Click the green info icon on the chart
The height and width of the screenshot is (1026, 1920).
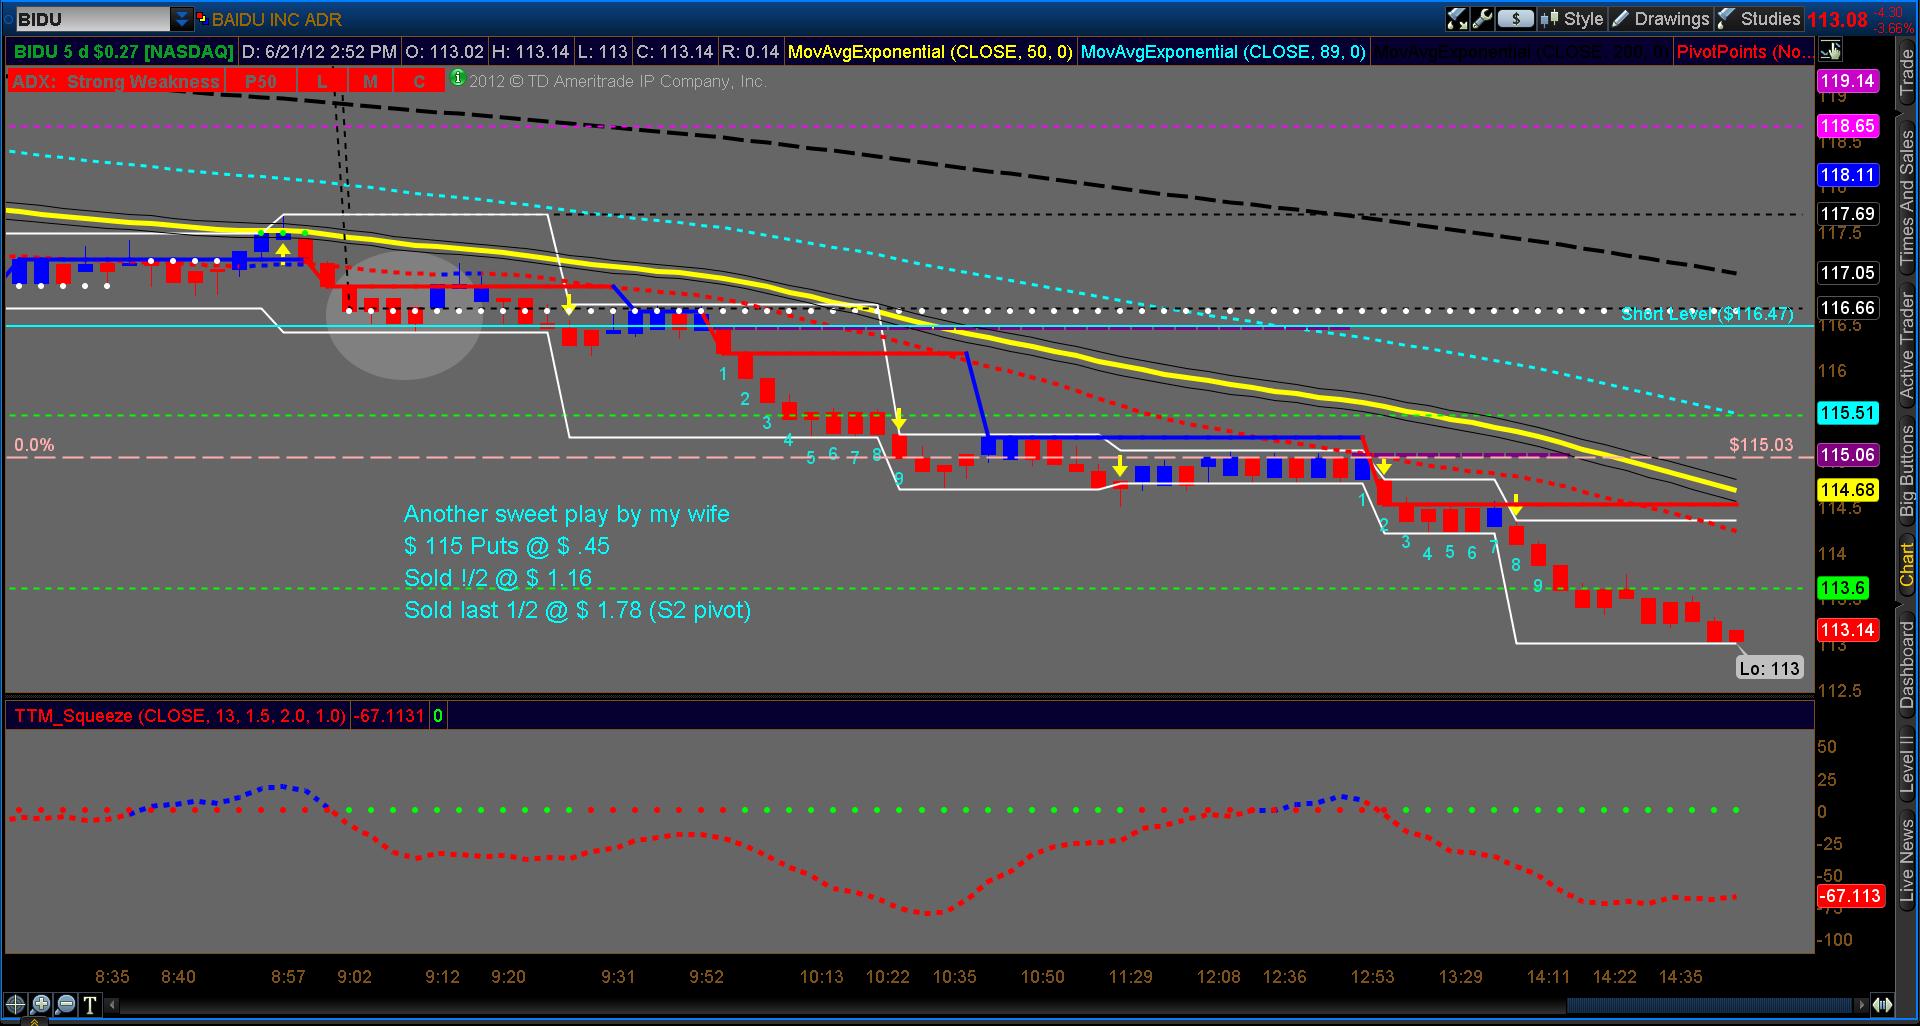click(457, 77)
